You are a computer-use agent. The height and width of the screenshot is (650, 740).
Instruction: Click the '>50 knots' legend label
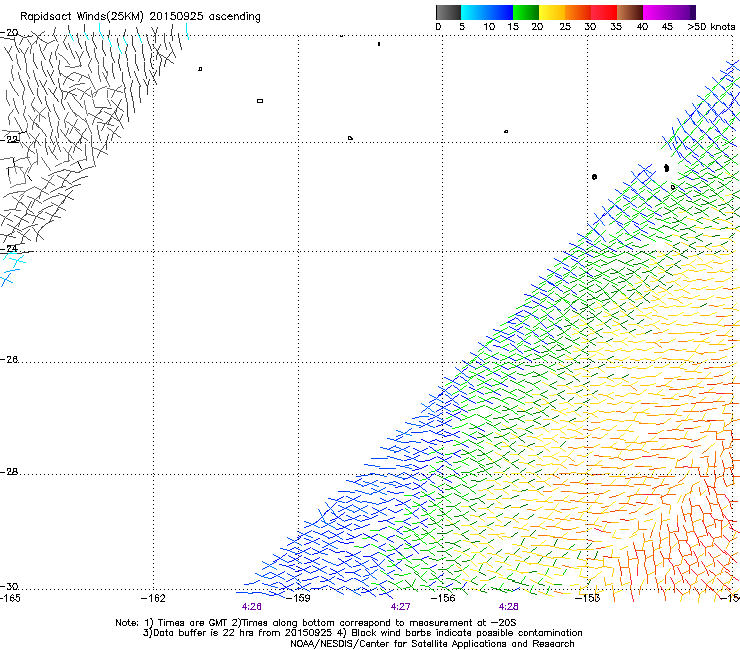711,27
